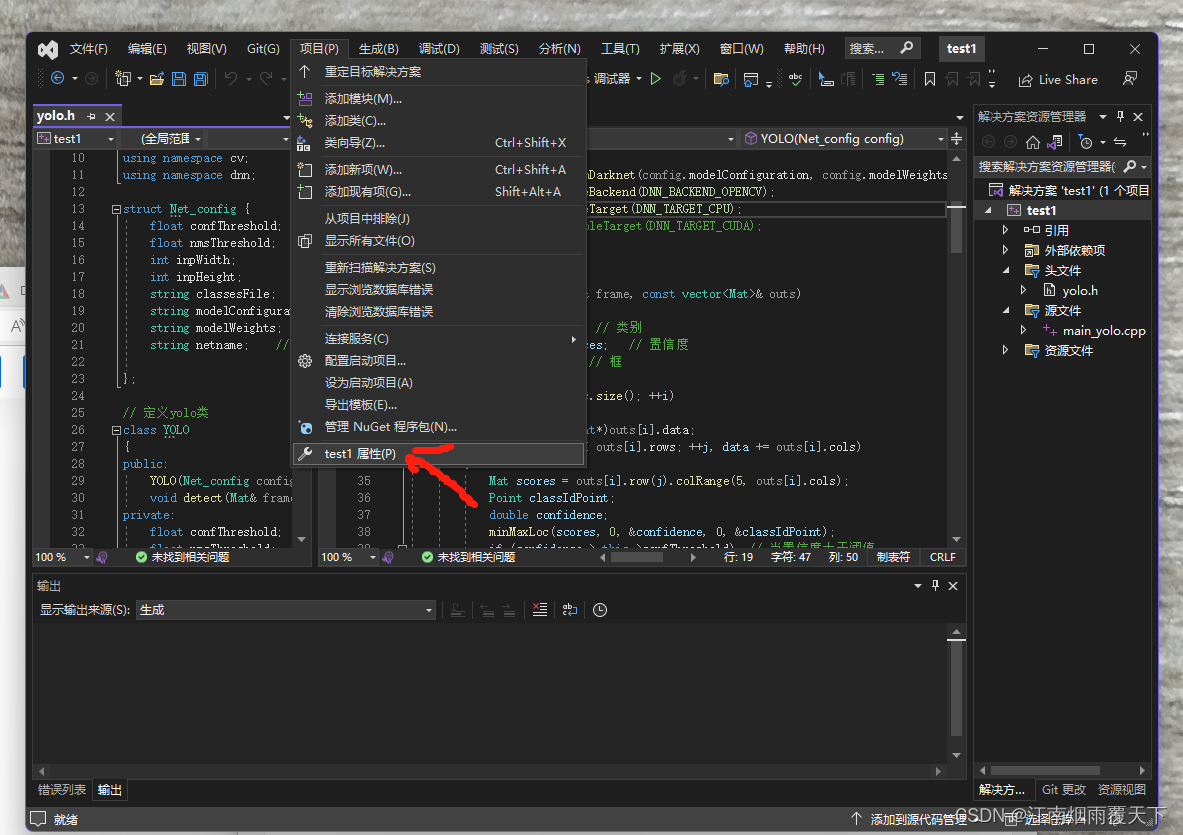1183x835 pixels.
Task: Split the editor with the split icon
Action: pyautogui.click(x=957, y=139)
